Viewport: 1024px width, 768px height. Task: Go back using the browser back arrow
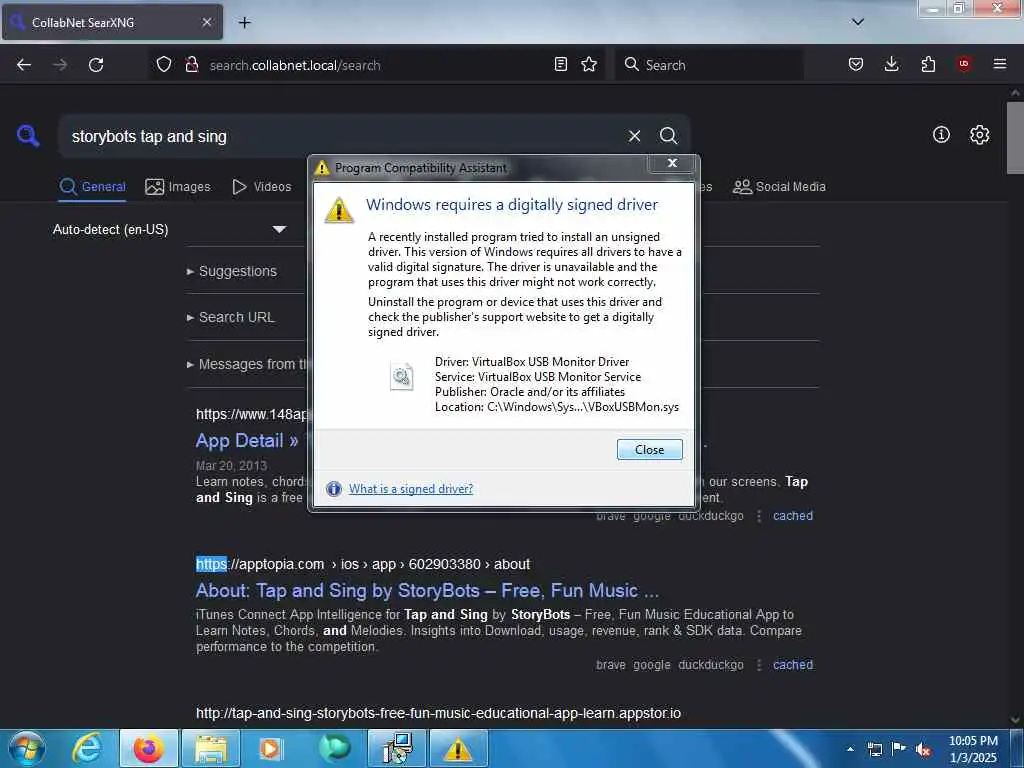click(24, 65)
